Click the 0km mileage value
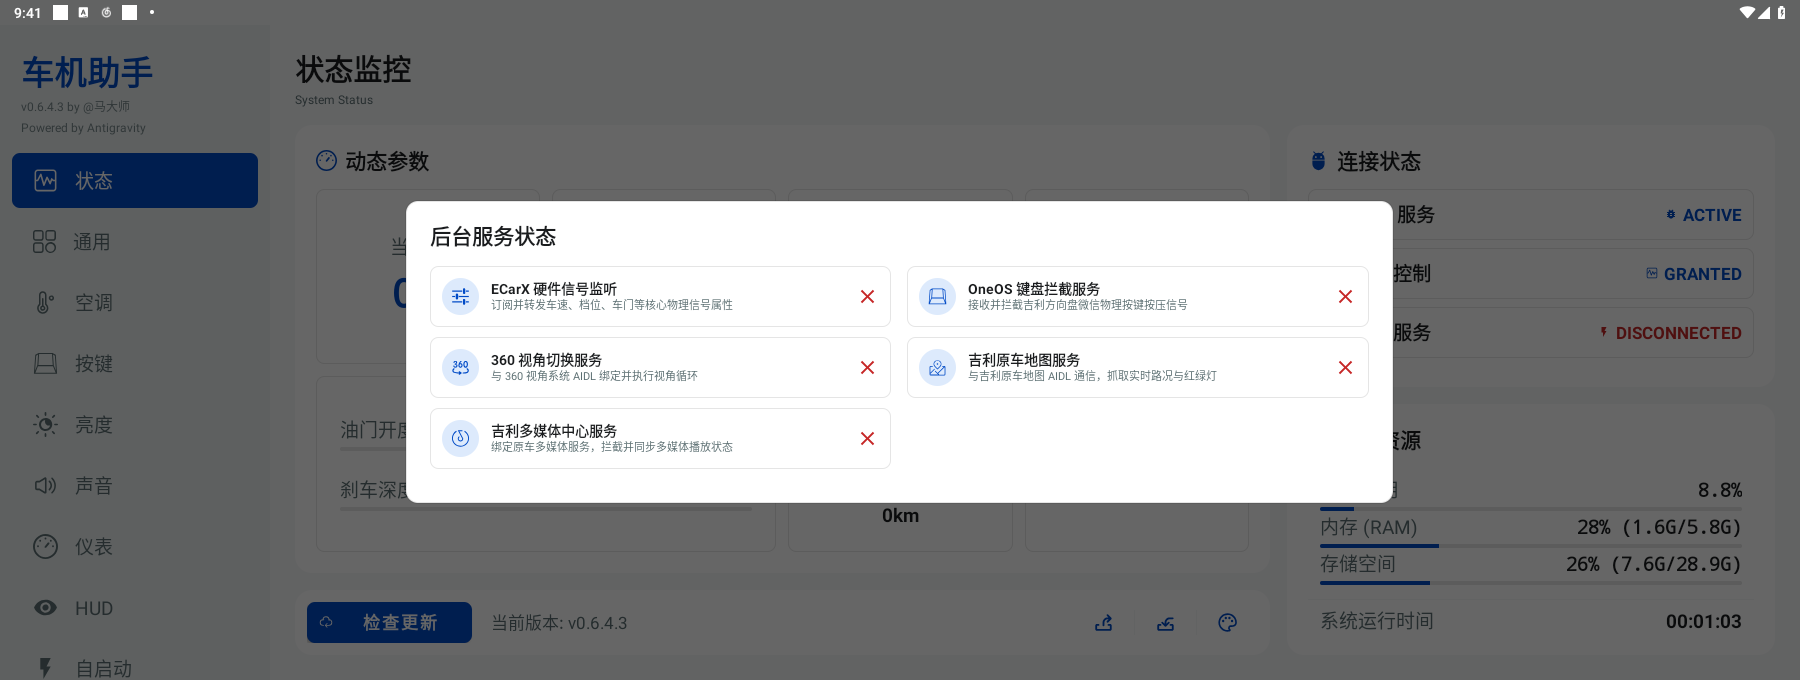Image resolution: width=1800 pixels, height=680 pixels. point(900,516)
